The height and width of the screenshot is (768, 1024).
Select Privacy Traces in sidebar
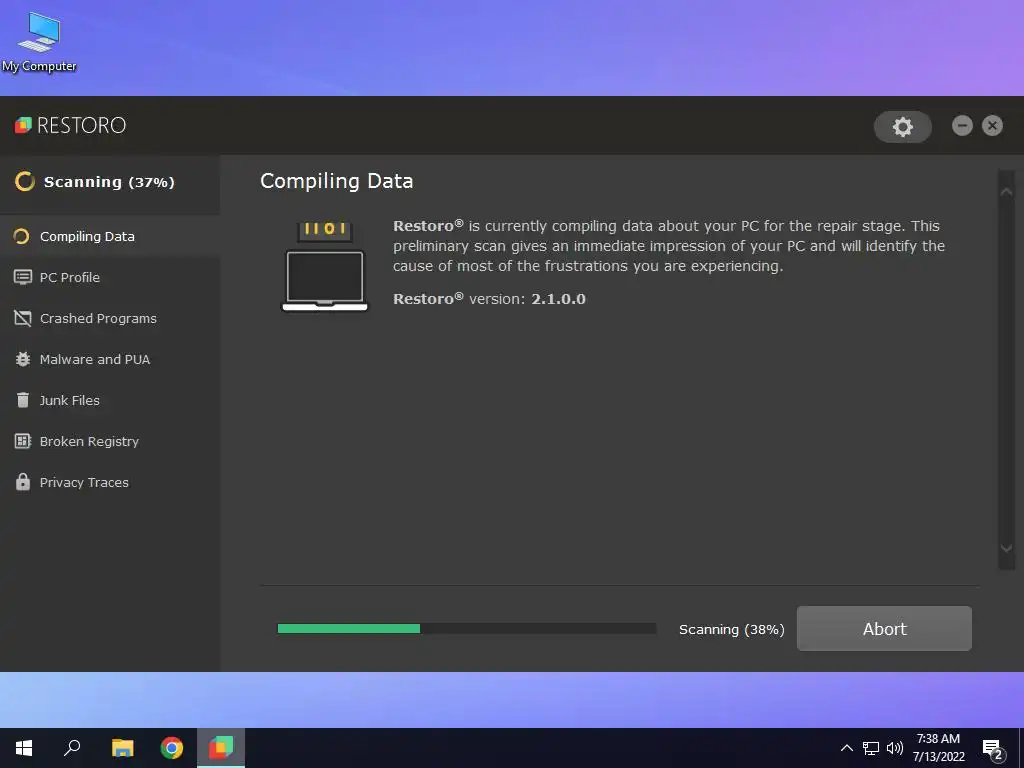[110, 482]
